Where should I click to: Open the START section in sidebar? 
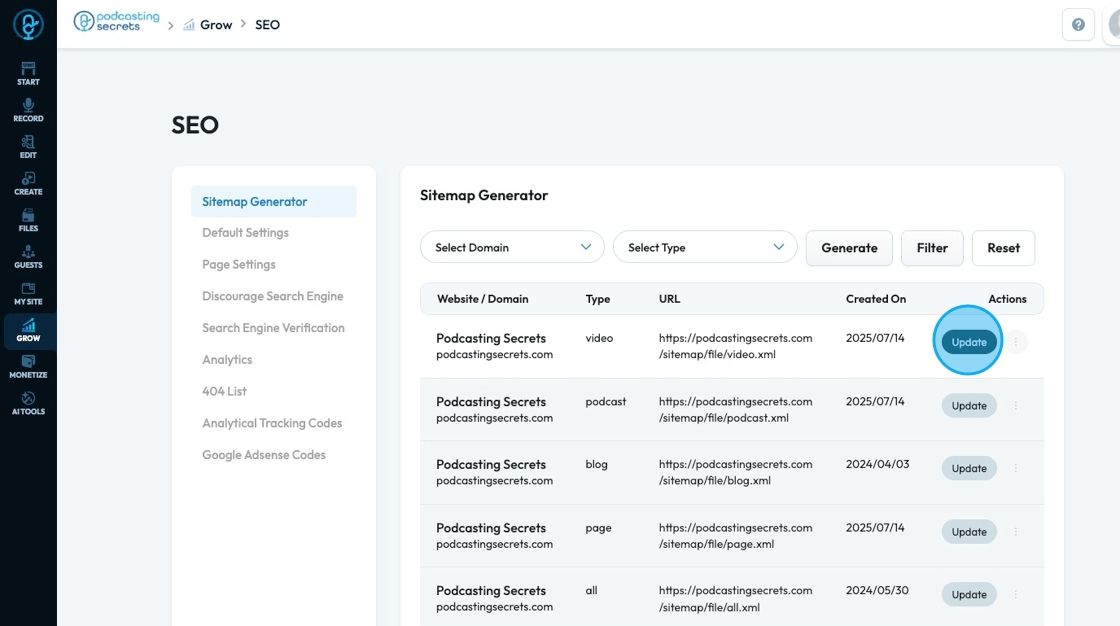[x=28, y=73]
